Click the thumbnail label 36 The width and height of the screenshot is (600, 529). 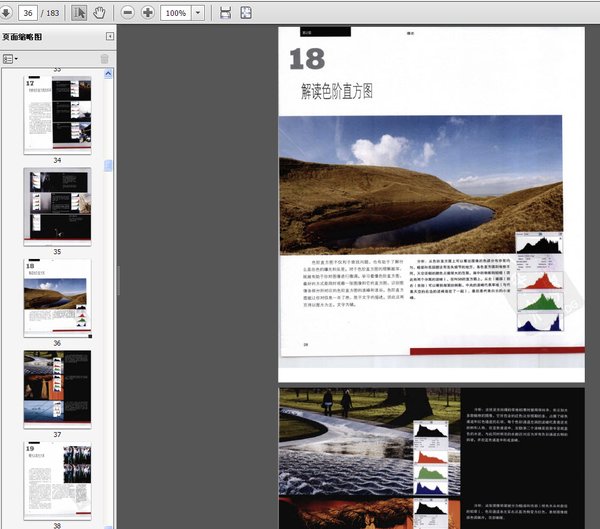click(x=57, y=343)
